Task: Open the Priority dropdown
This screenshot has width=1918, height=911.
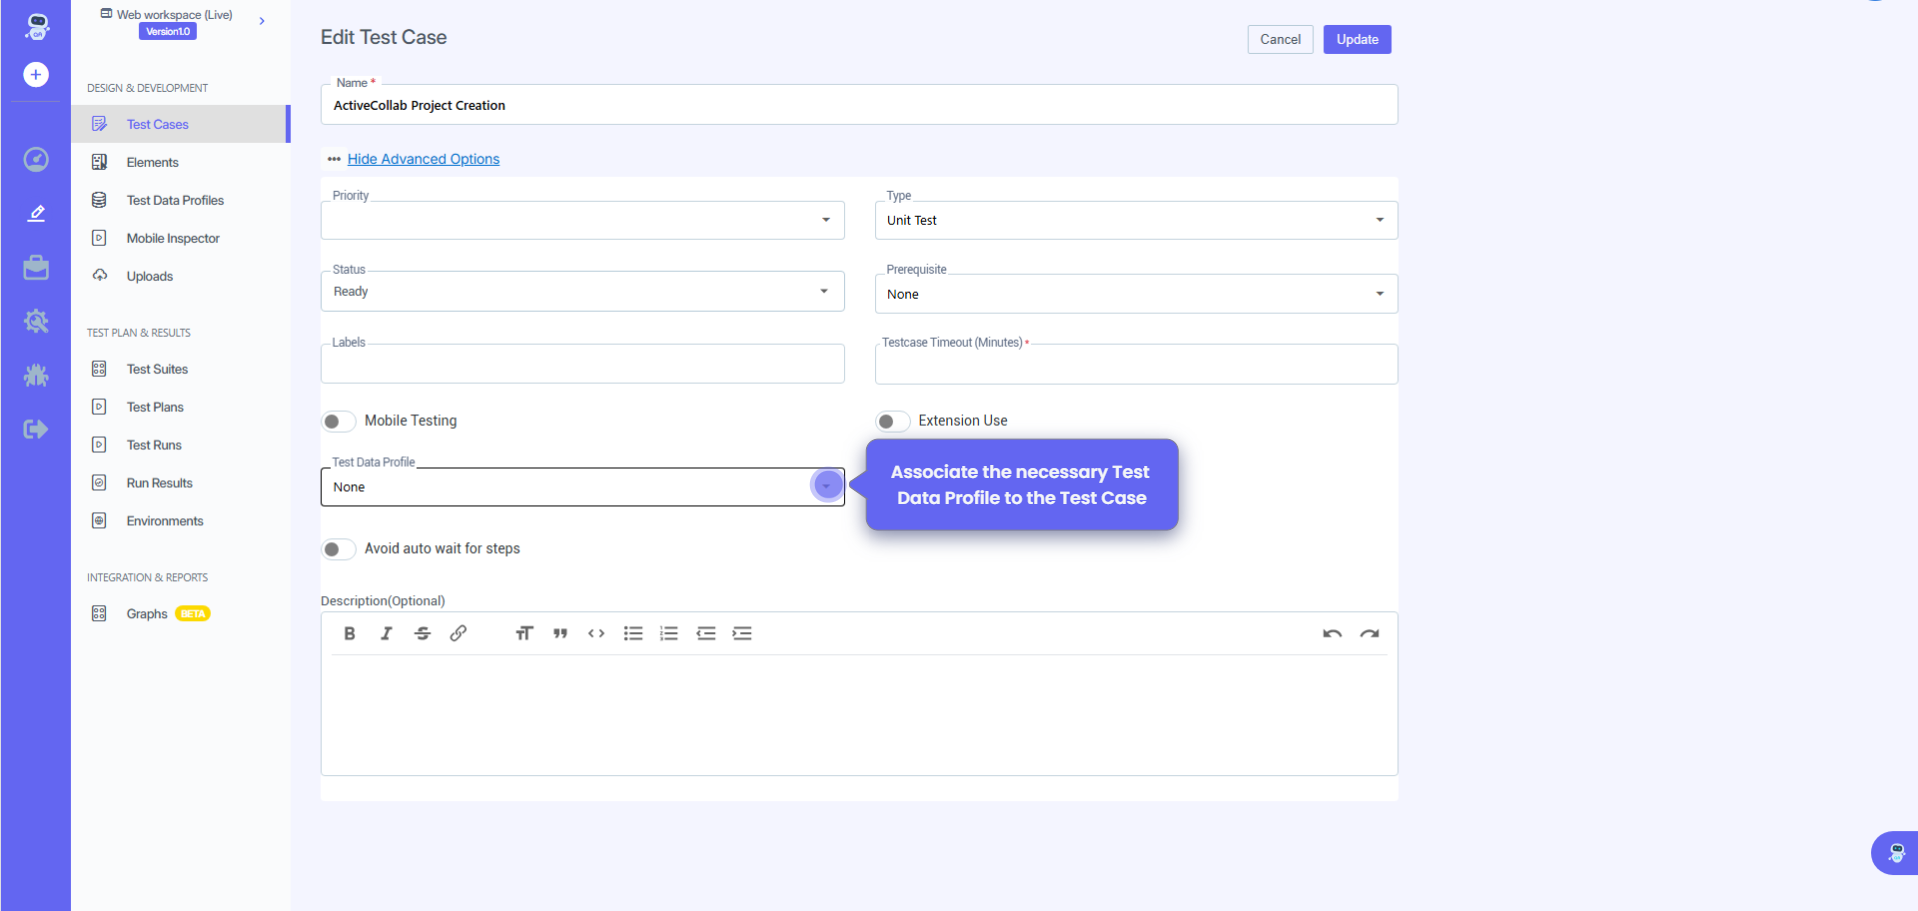Action: pos(825,220)
